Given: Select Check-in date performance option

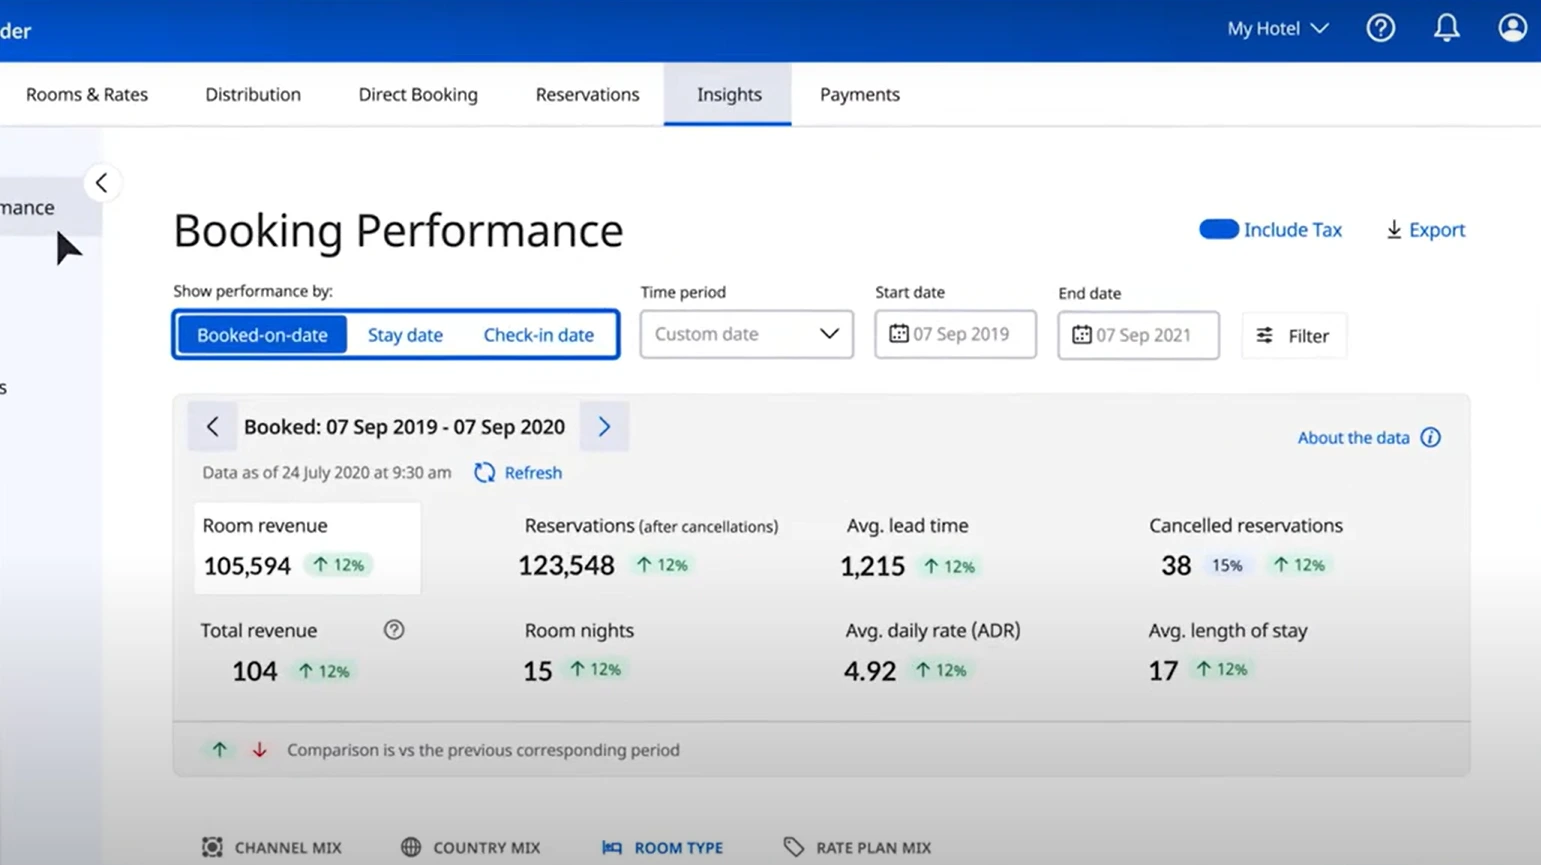Looking at the screenshot, I should click(538, 335).
